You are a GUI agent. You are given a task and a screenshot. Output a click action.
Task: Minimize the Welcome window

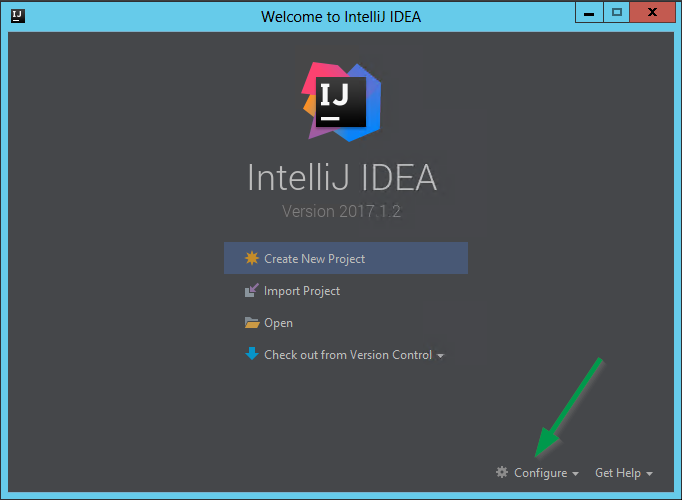[591, 13]
